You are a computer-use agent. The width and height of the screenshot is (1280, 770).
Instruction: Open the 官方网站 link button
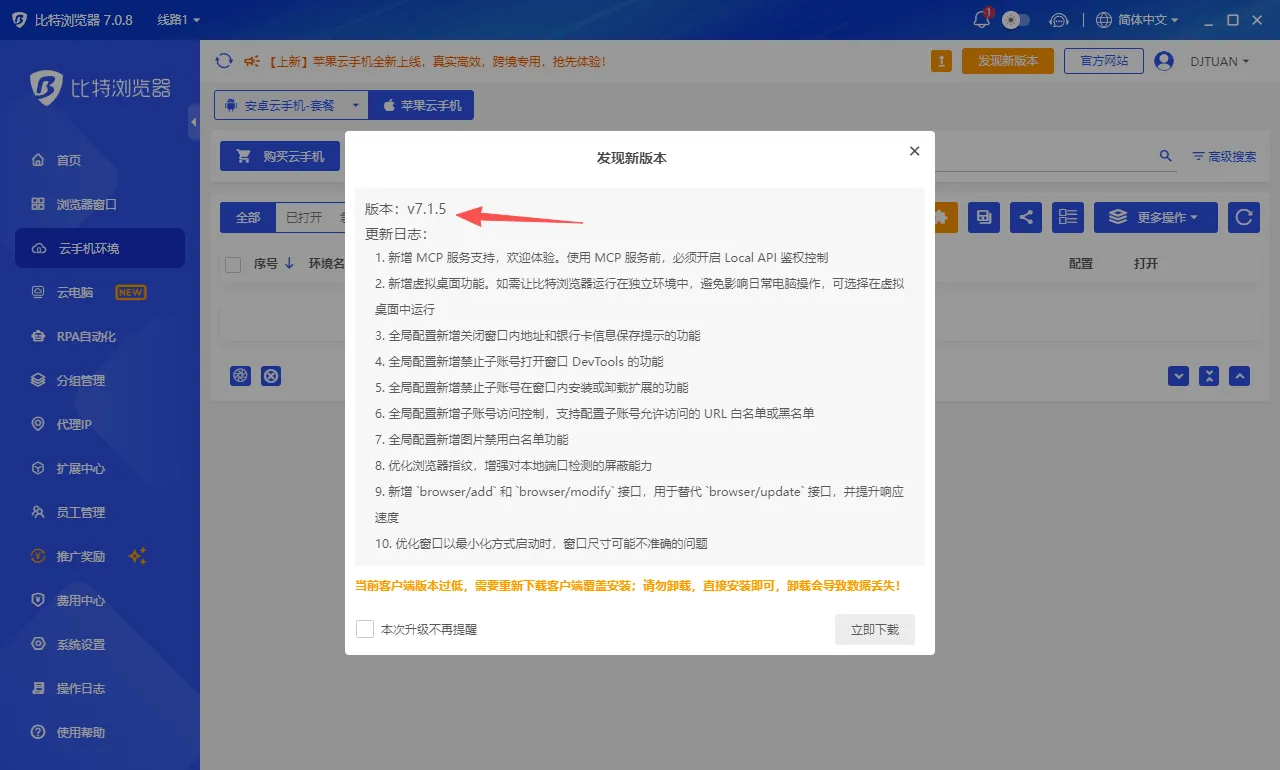pos(1104,61)
